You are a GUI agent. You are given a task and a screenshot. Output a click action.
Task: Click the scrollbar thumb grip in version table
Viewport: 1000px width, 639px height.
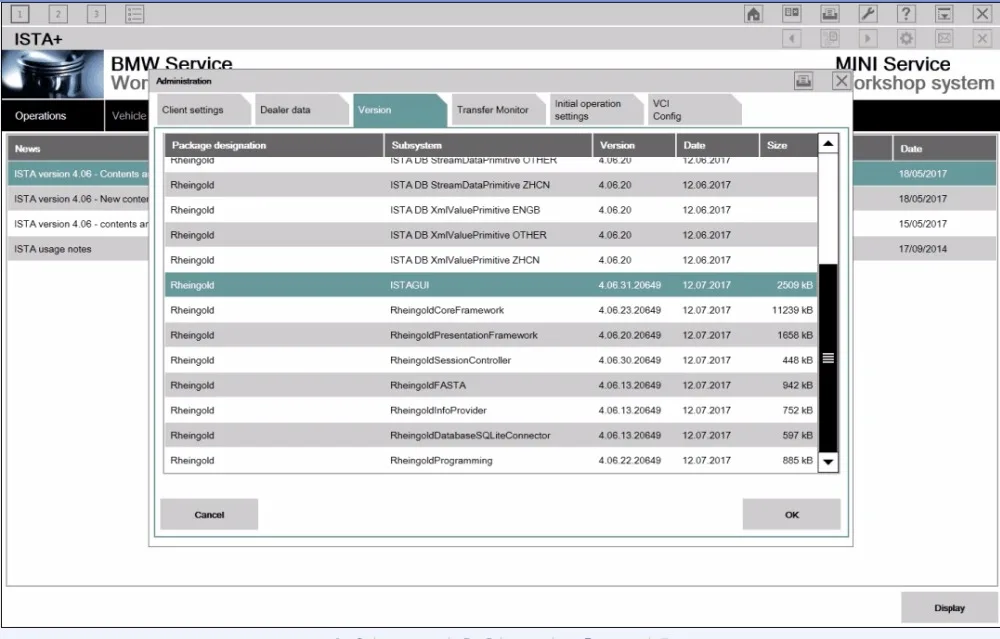[828, 358]
